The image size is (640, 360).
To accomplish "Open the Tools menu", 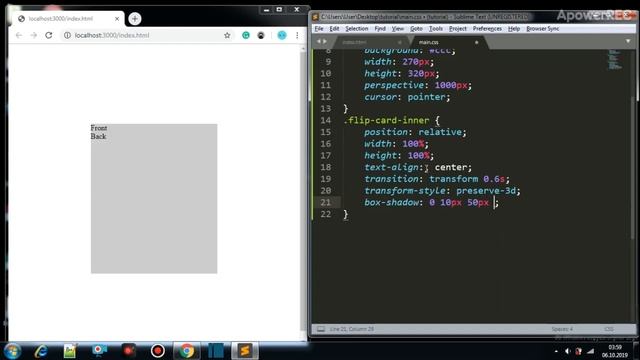I will point(436,29).
